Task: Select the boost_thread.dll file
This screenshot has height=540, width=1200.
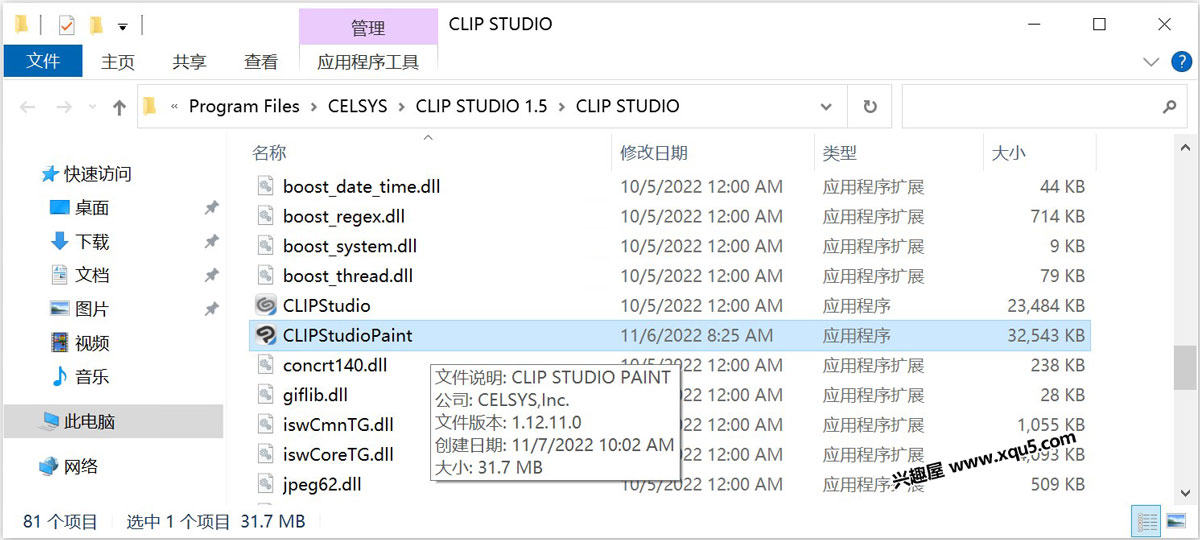Action: [x=348, y=276]
